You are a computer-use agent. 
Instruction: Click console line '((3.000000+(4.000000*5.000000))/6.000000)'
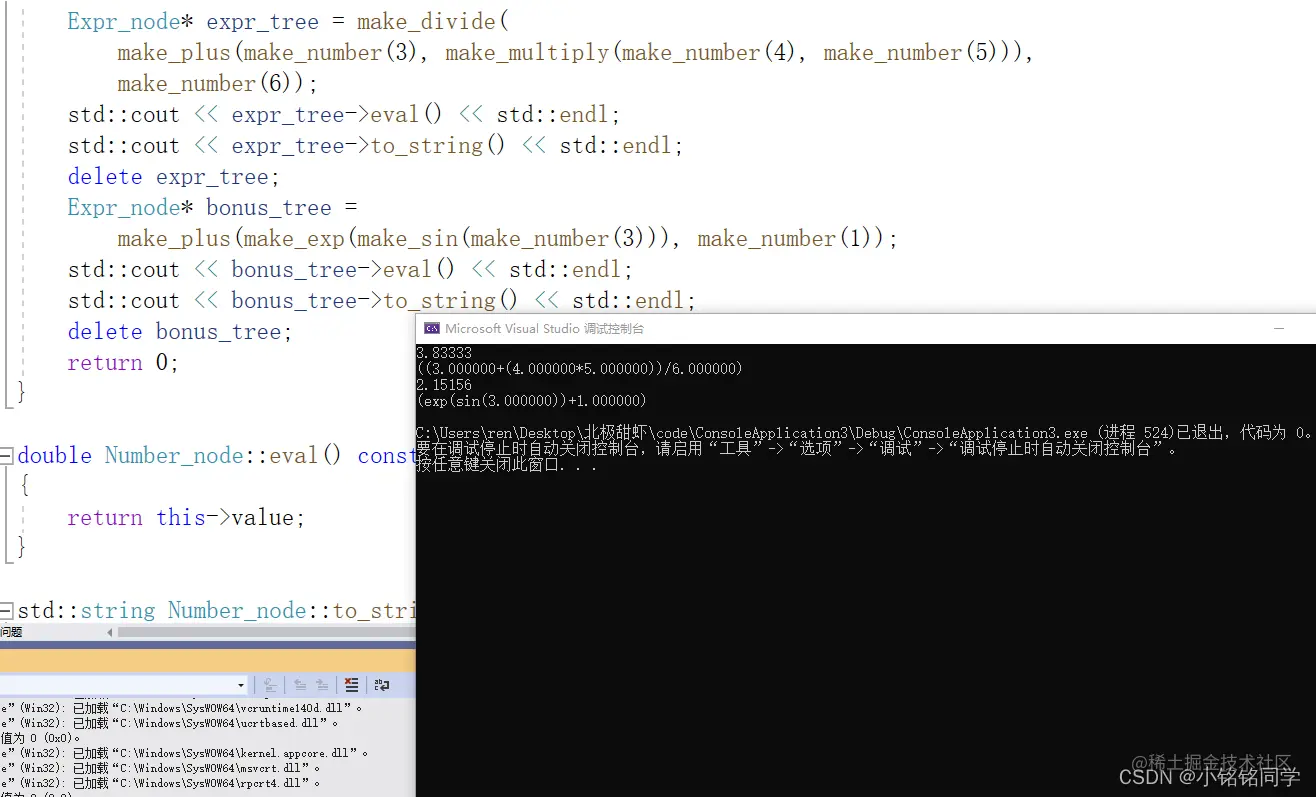[579, 369]
